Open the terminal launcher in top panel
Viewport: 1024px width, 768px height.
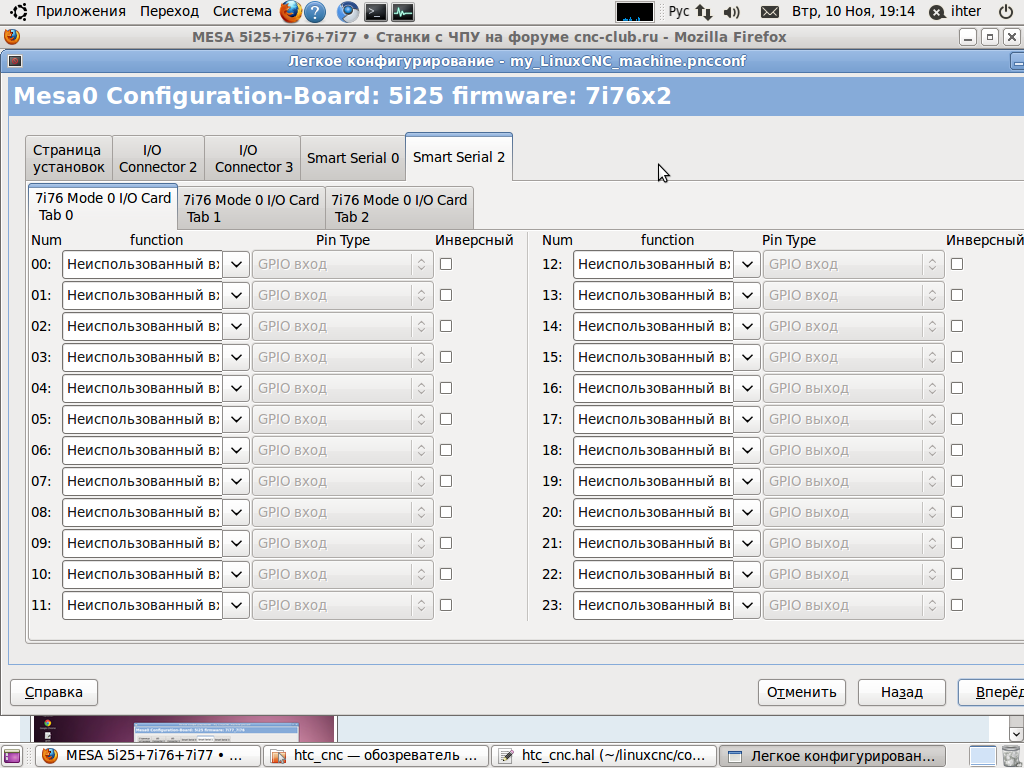pyautogui.click(x=375, y=12)
